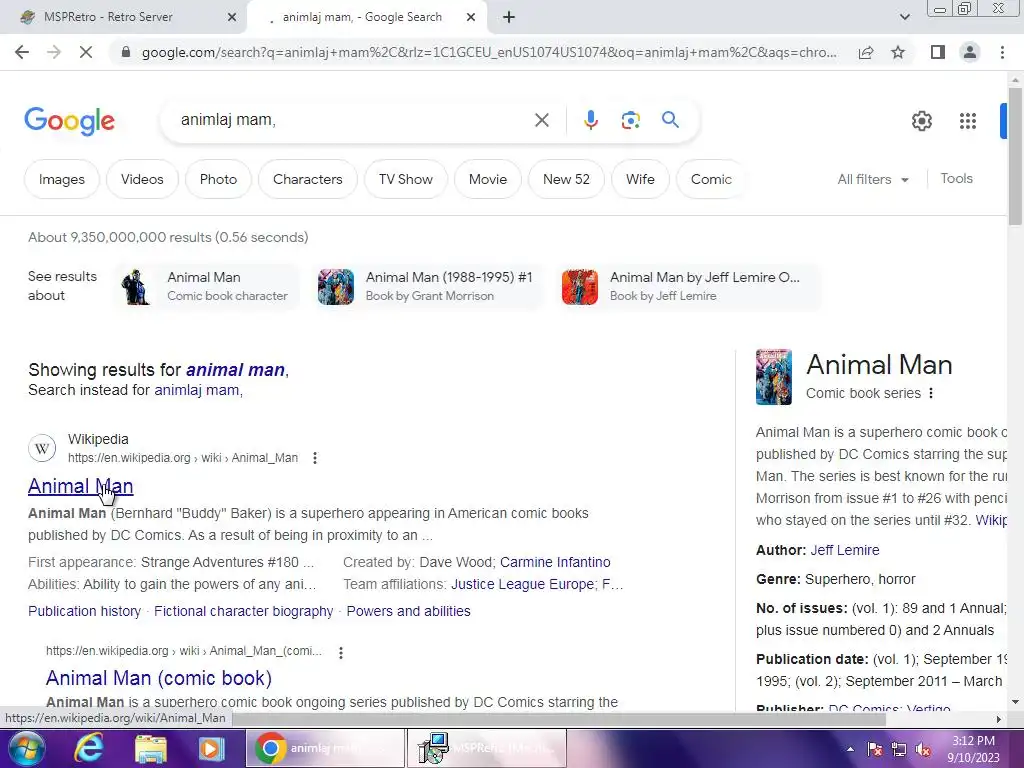Click the knowledge panel comic cover thumbnail
Viewport: 1024px width, 768px height.
(x=774, y=377)
